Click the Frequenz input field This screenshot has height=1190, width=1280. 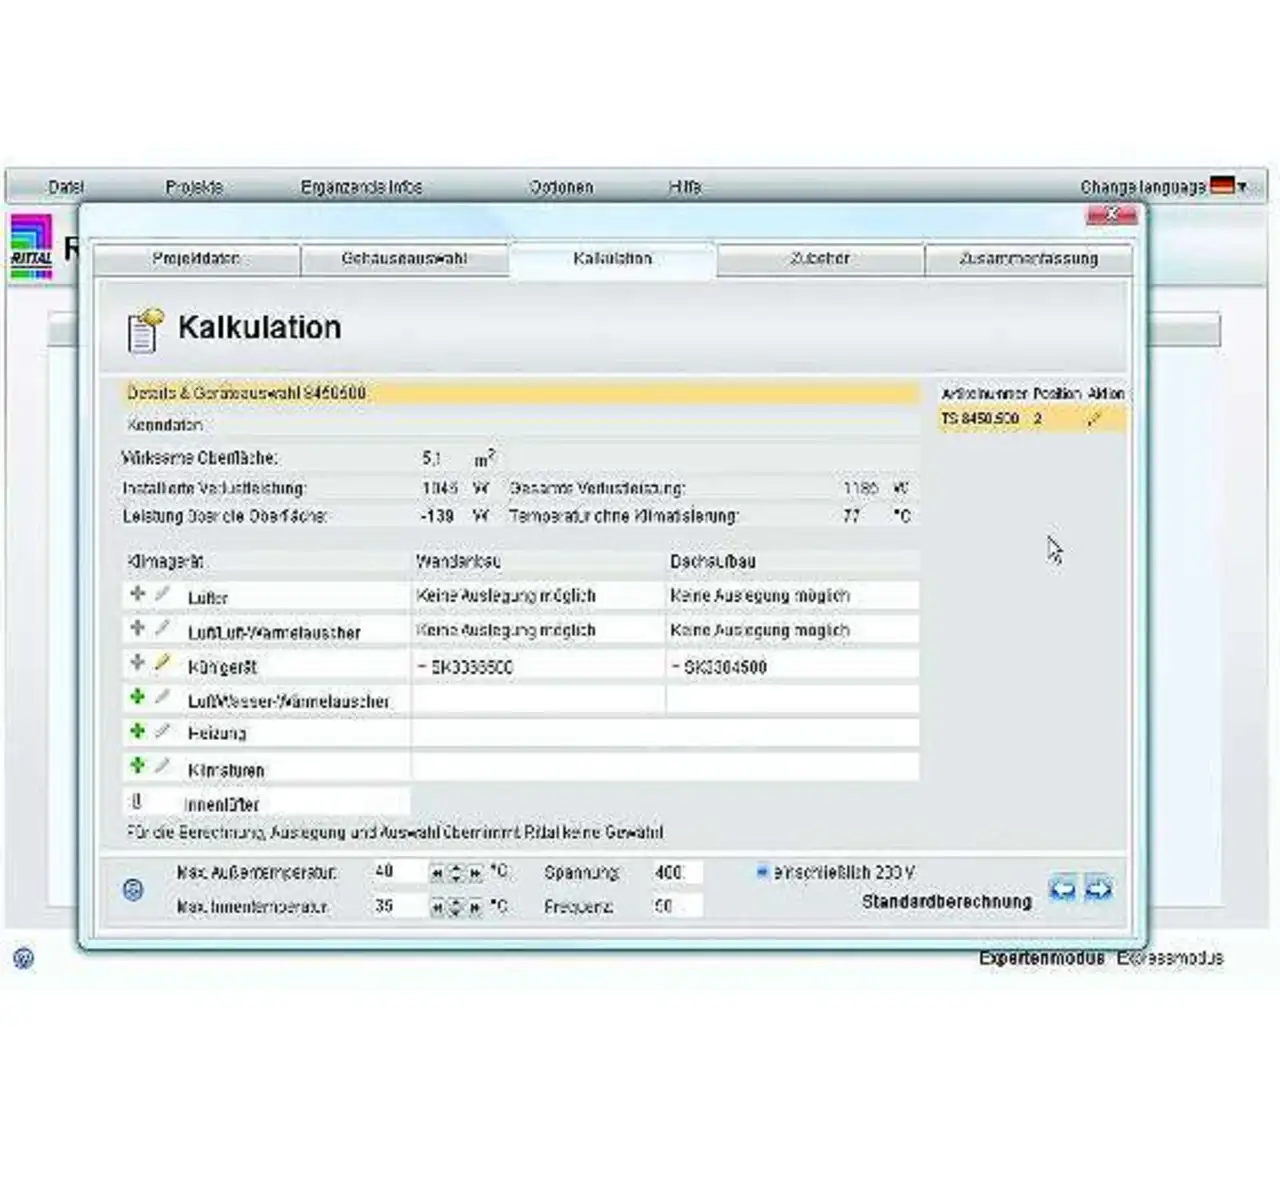click(677, 907)
